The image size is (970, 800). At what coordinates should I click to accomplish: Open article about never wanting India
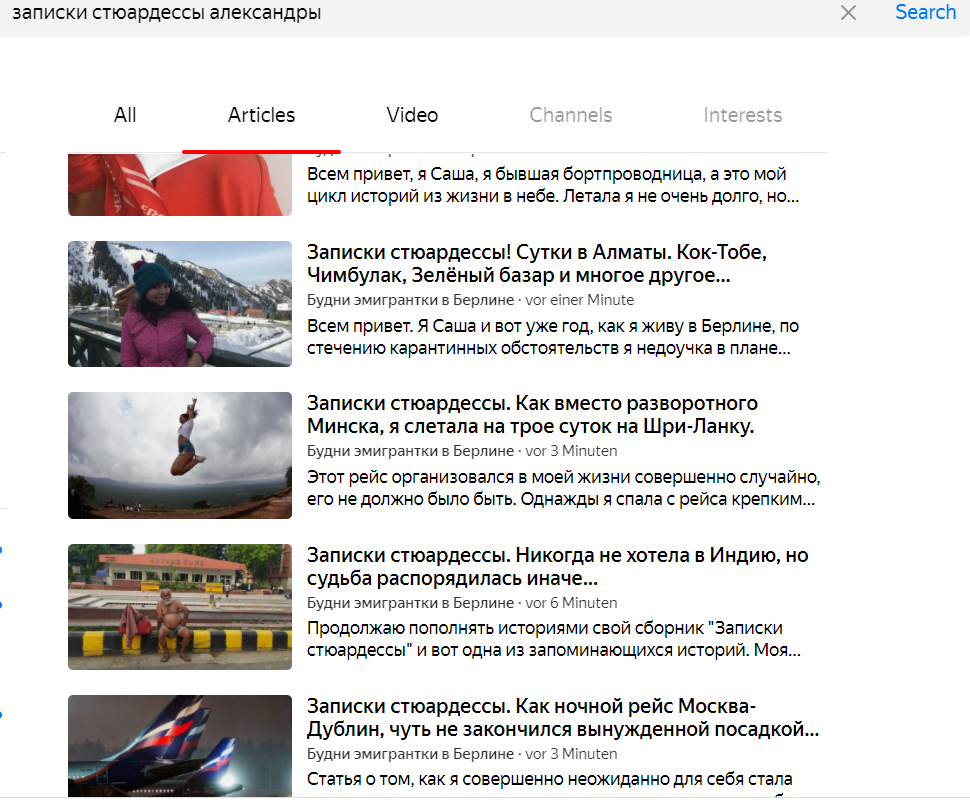click(x=557, y=567)
